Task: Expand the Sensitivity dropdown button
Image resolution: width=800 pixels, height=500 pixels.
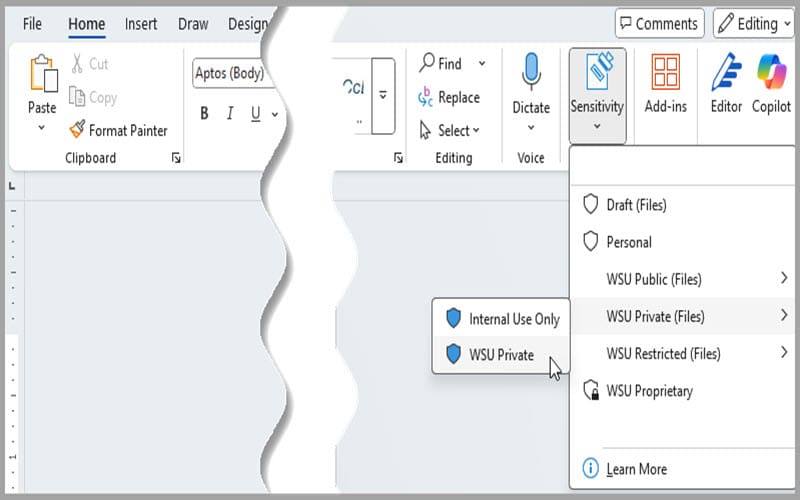Action: 597,96
